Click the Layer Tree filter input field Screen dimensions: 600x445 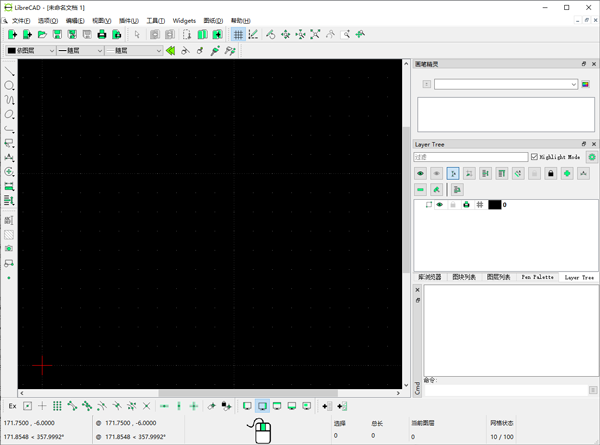[x=470, y=157]
